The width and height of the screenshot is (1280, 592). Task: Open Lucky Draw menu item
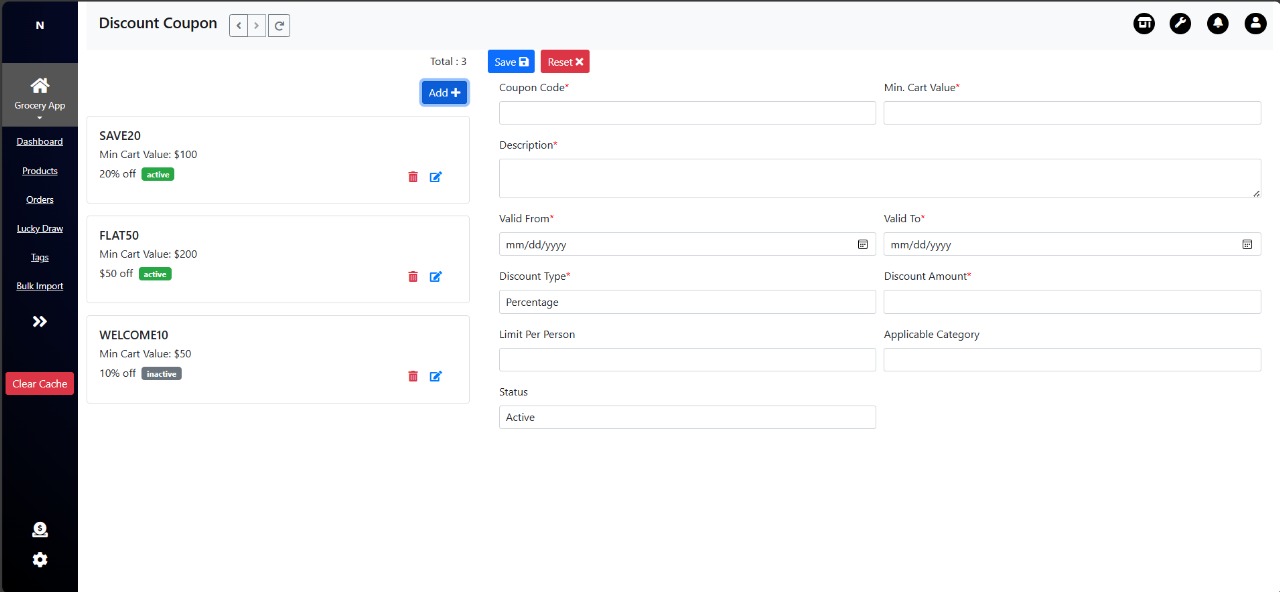coord(40,229)
